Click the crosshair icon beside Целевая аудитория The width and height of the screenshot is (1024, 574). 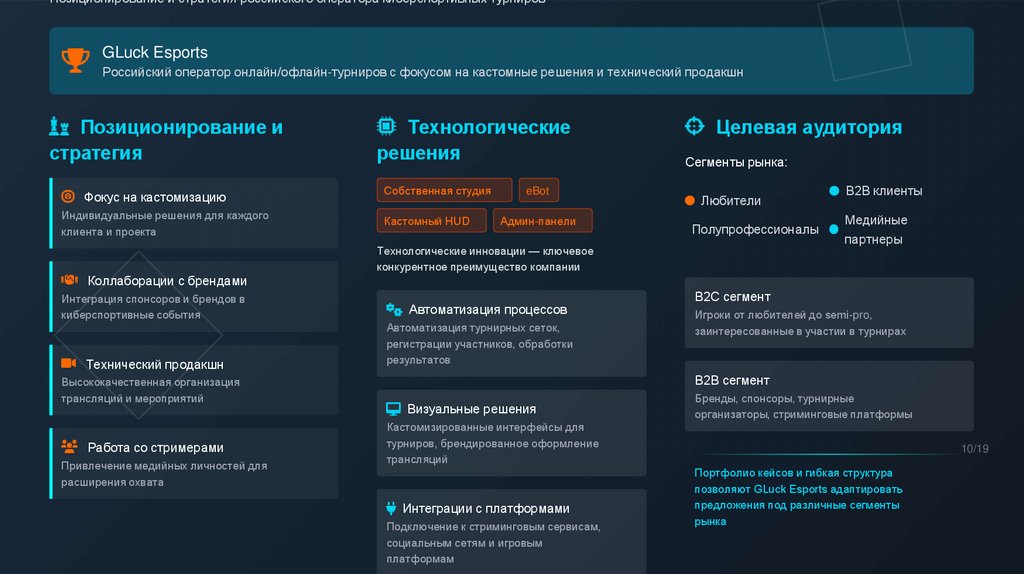point(694,126)
